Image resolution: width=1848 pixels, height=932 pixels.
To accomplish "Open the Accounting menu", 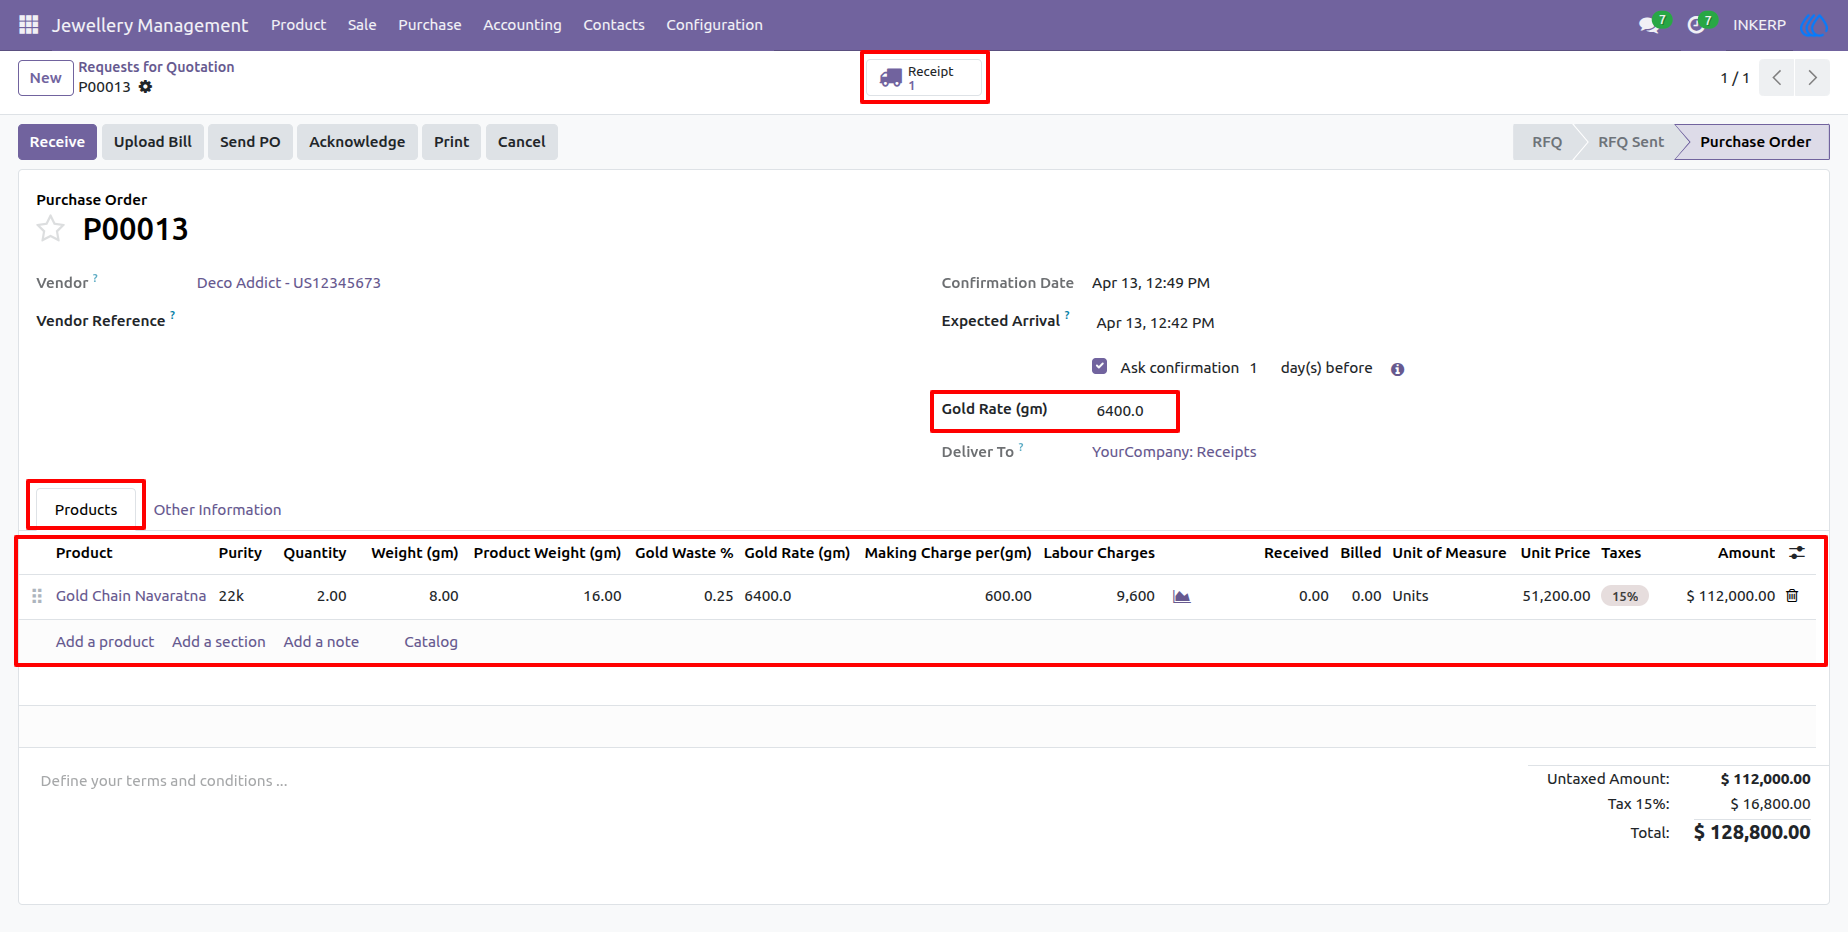I will pos(522,25).
